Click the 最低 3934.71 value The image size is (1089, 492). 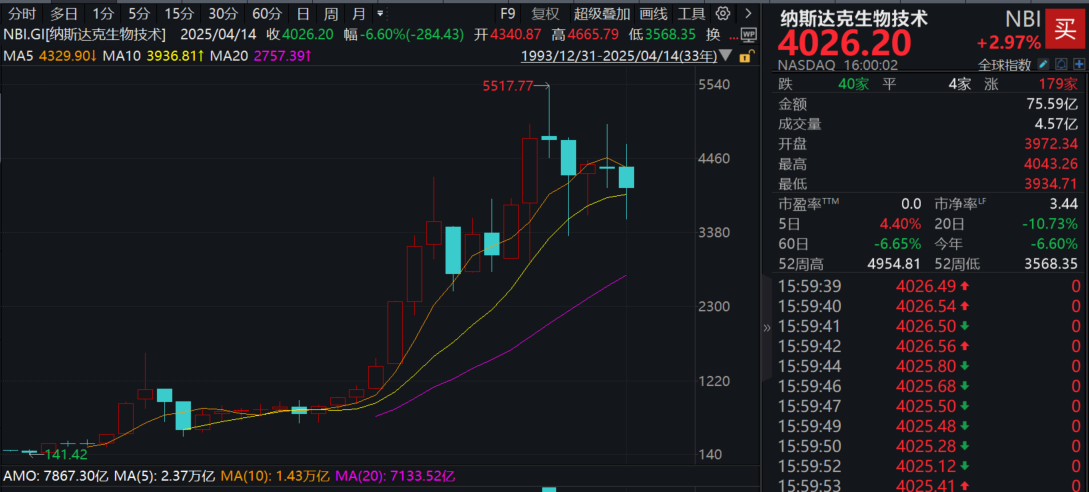tap(1050, 184)
